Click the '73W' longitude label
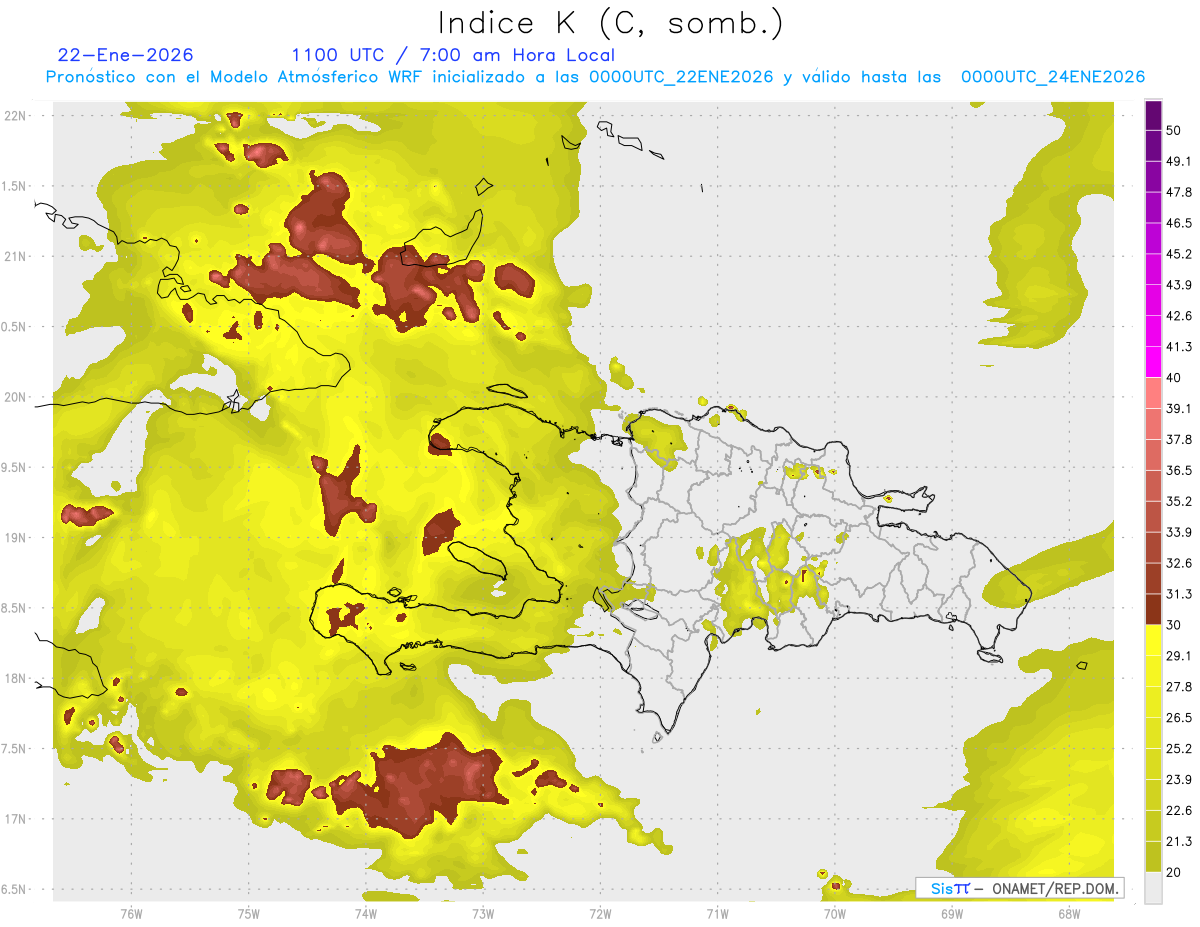 pos(483,913)
